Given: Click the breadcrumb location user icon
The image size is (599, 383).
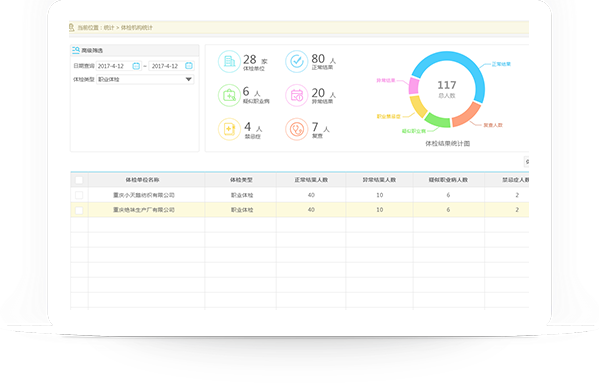Looking at the screenshot, I should 71,27.
